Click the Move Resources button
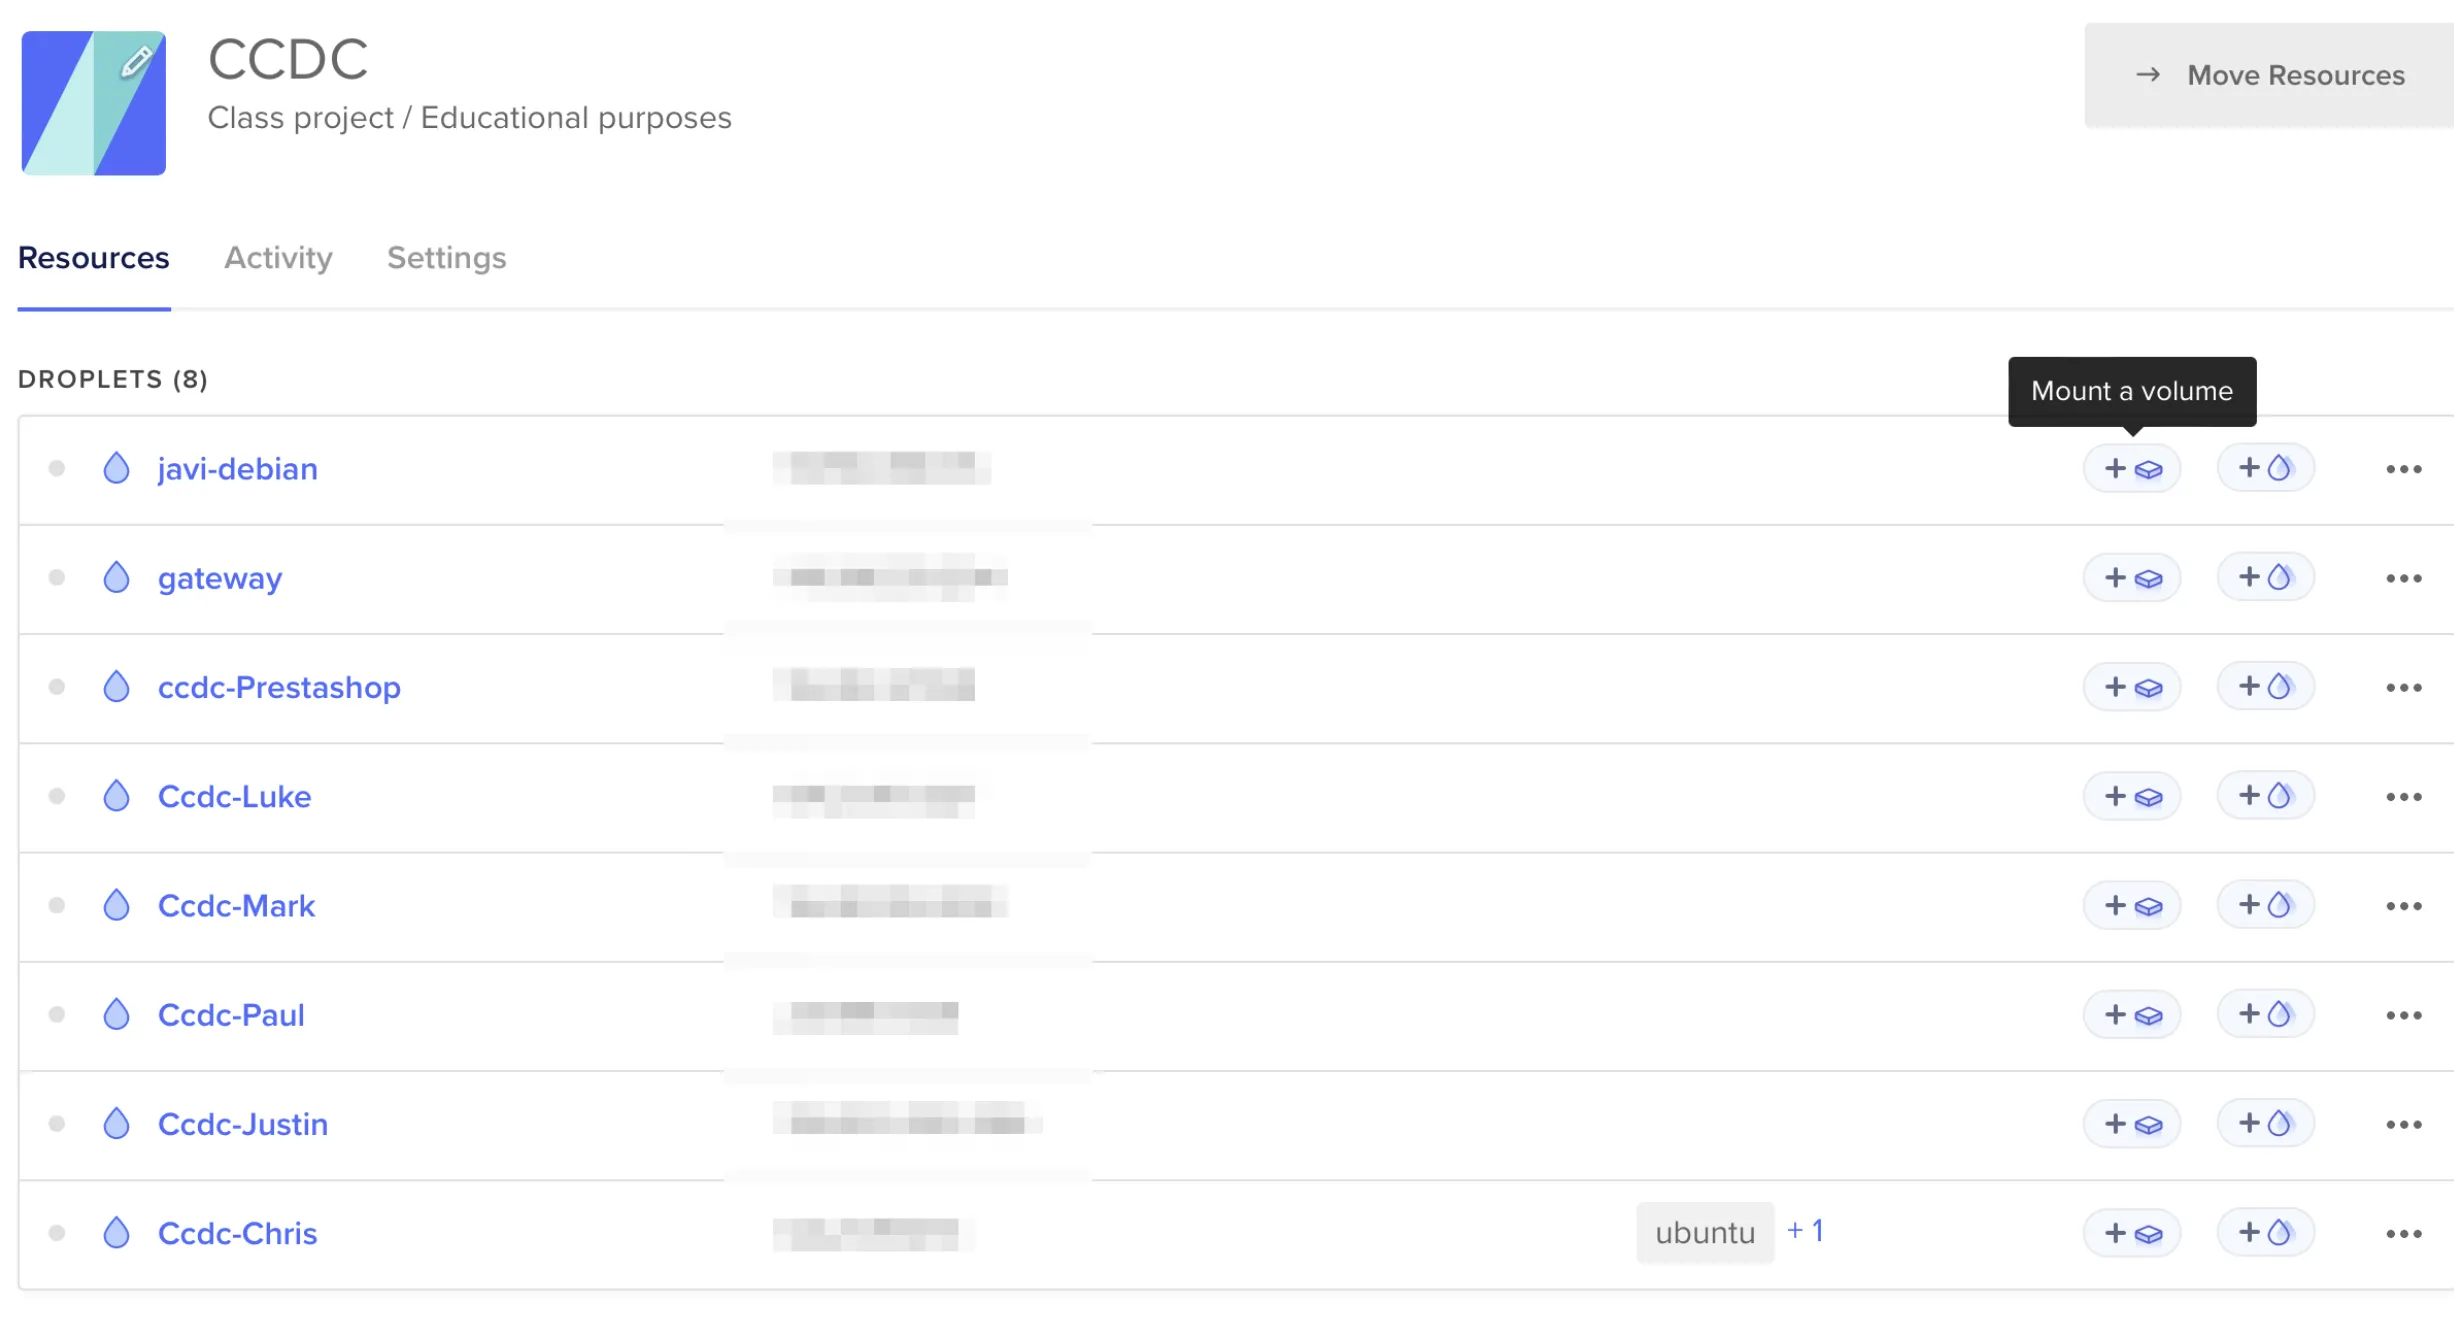 tap(2269, 76)
